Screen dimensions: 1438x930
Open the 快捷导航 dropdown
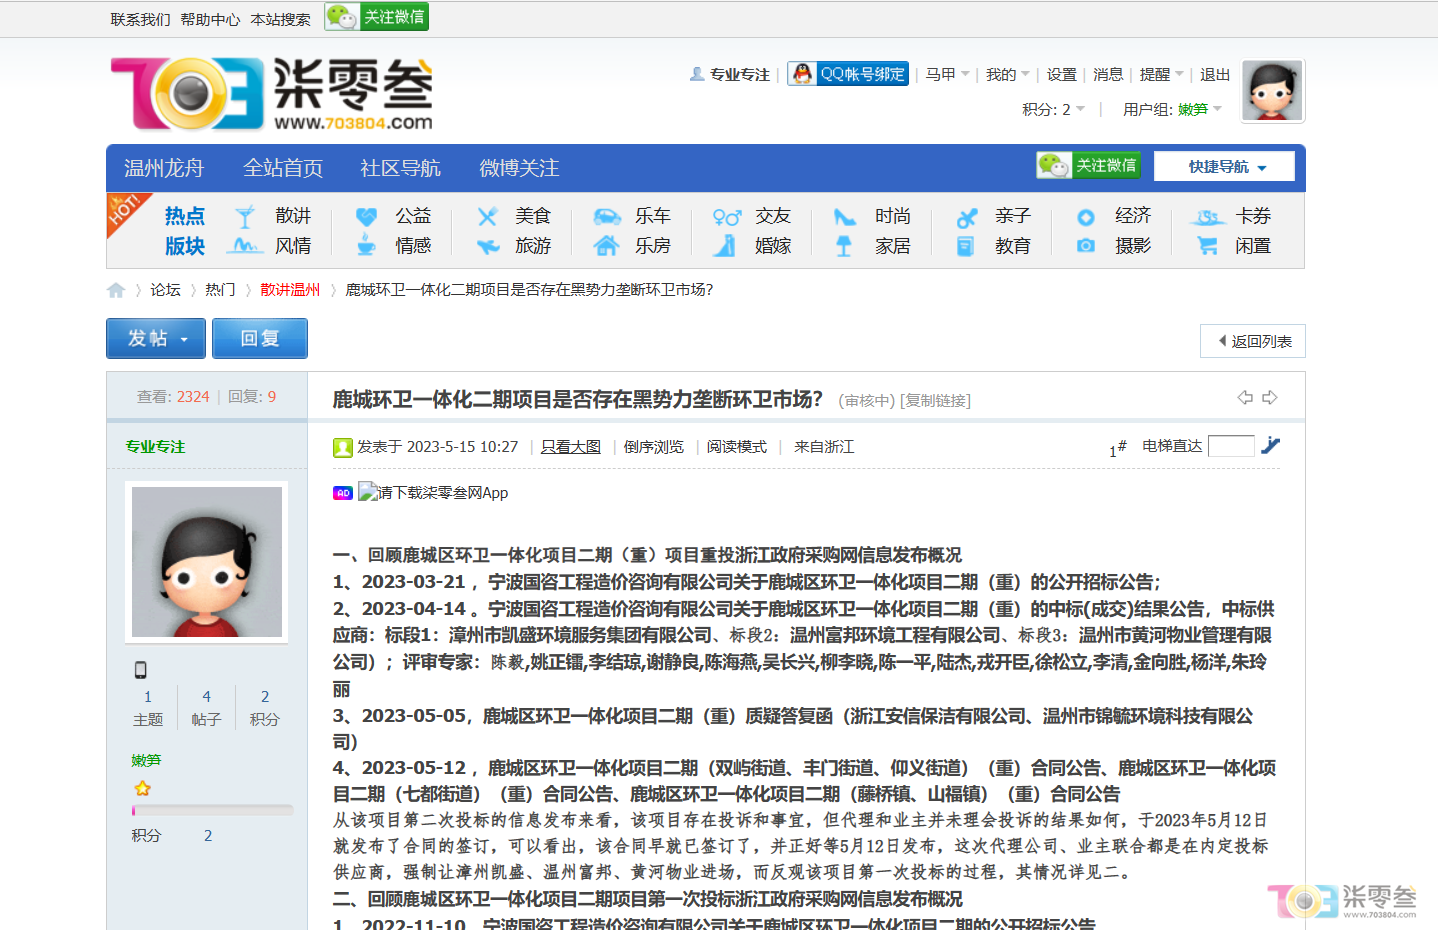(x=1225, y=167)
